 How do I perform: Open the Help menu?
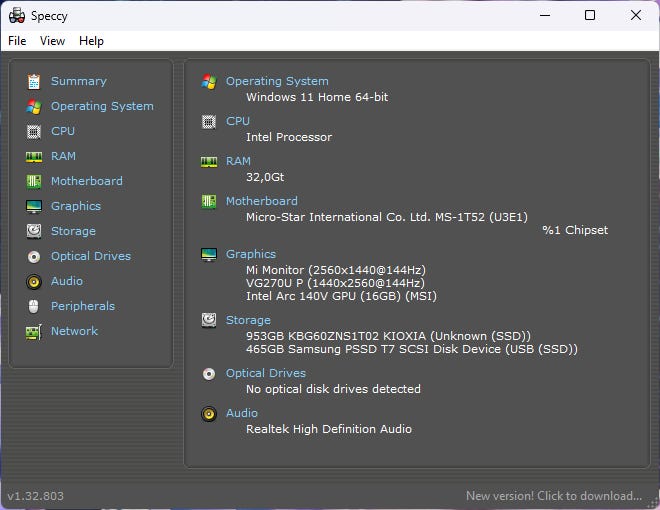(x=91, y=41)
